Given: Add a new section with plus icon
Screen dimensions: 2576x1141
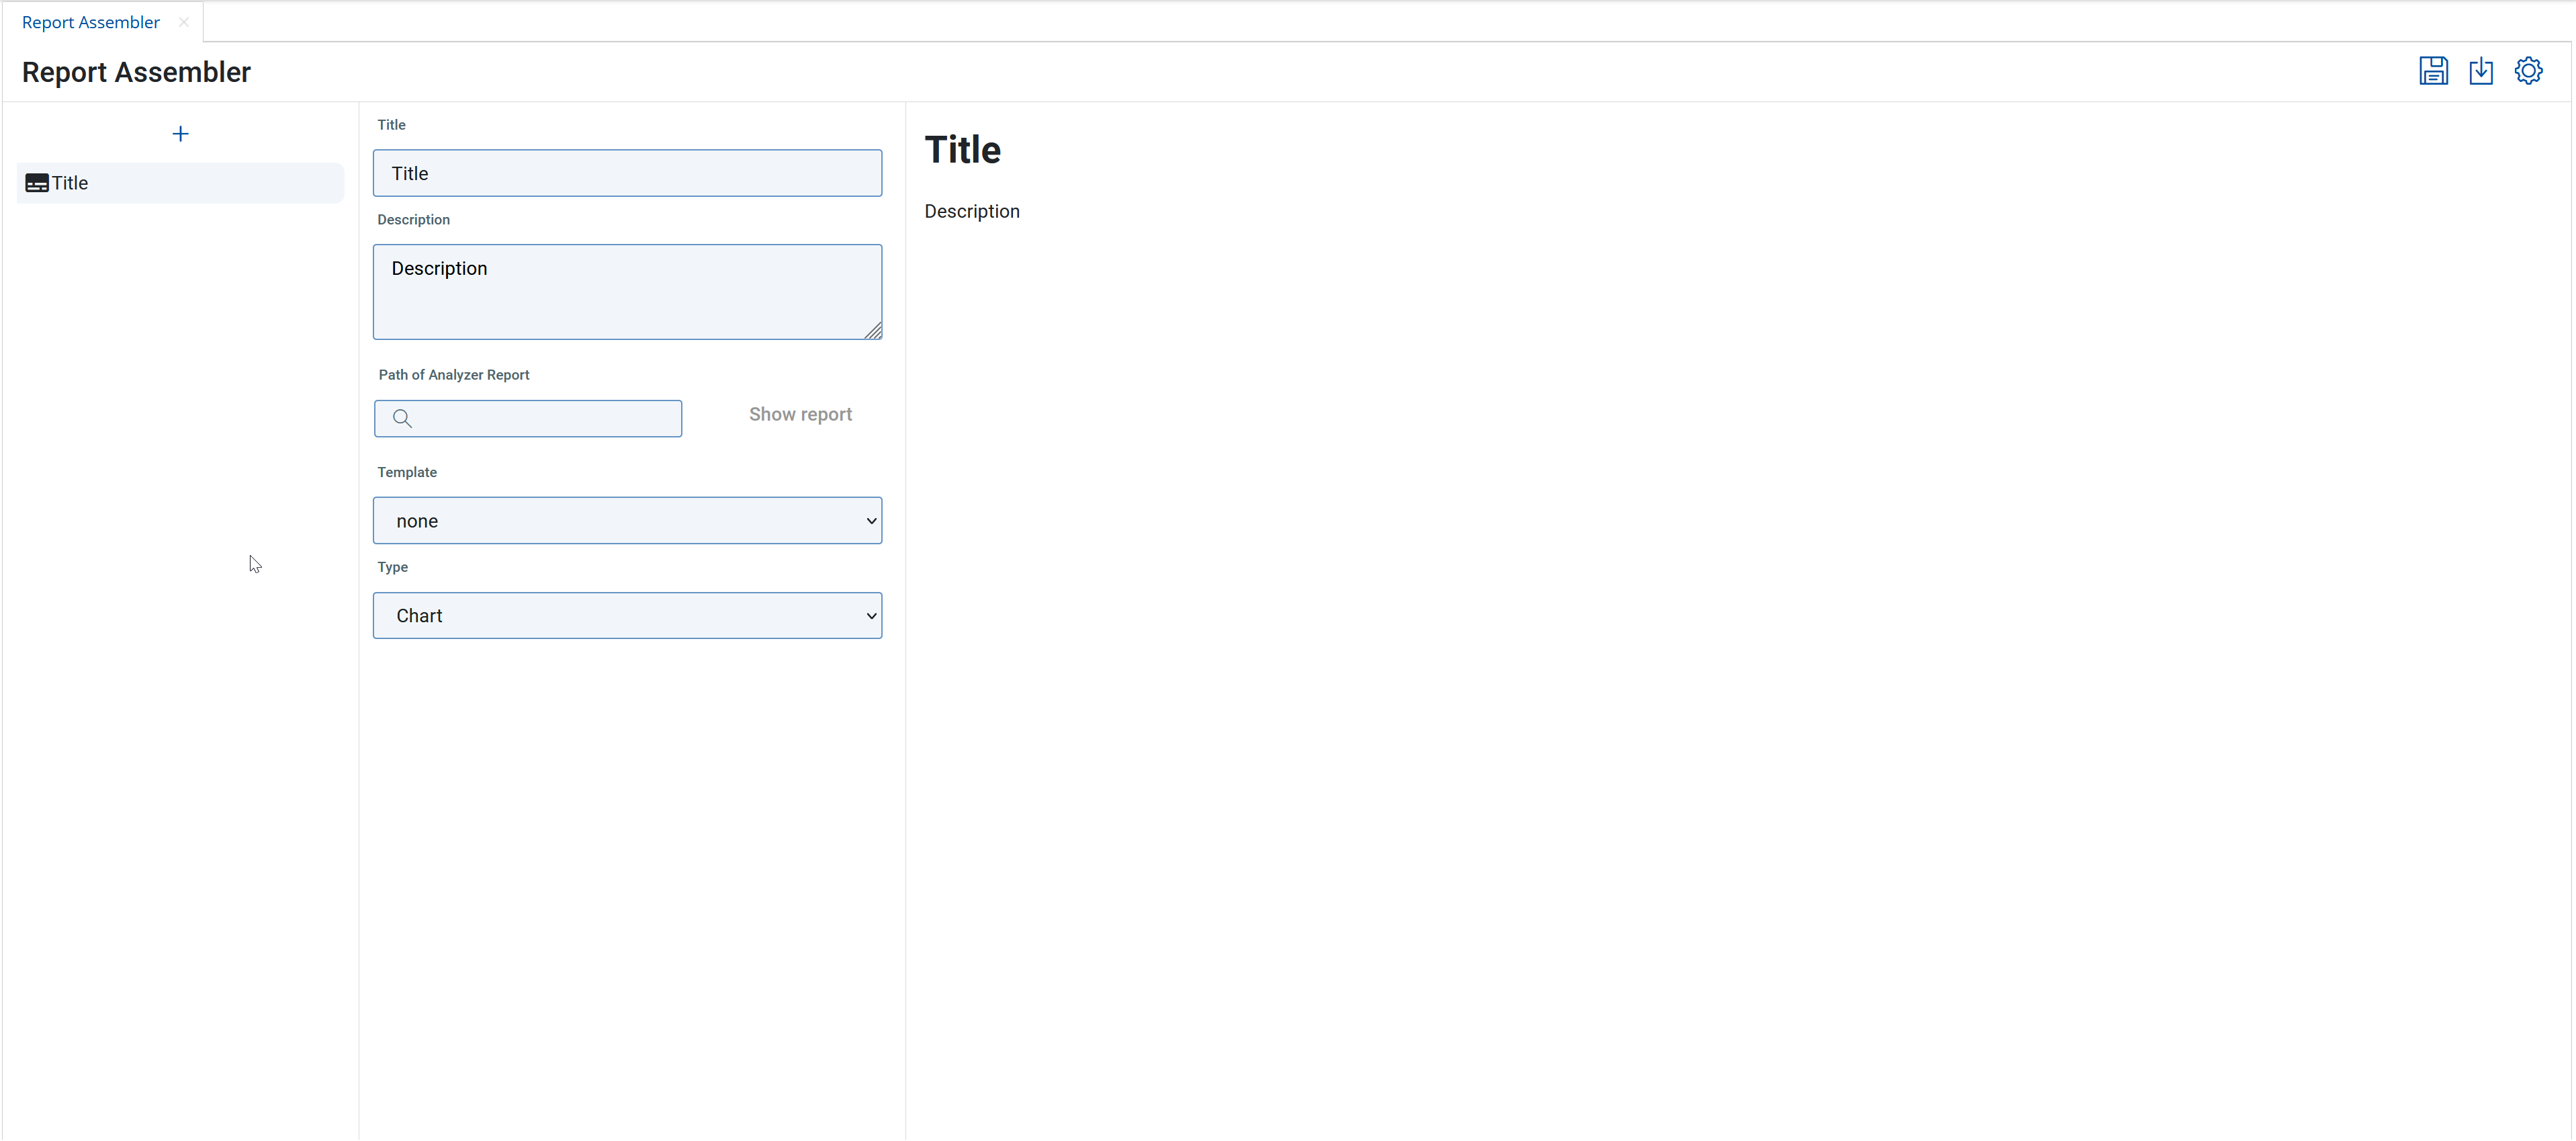Looking at the screenshot, I should (180, 134).
